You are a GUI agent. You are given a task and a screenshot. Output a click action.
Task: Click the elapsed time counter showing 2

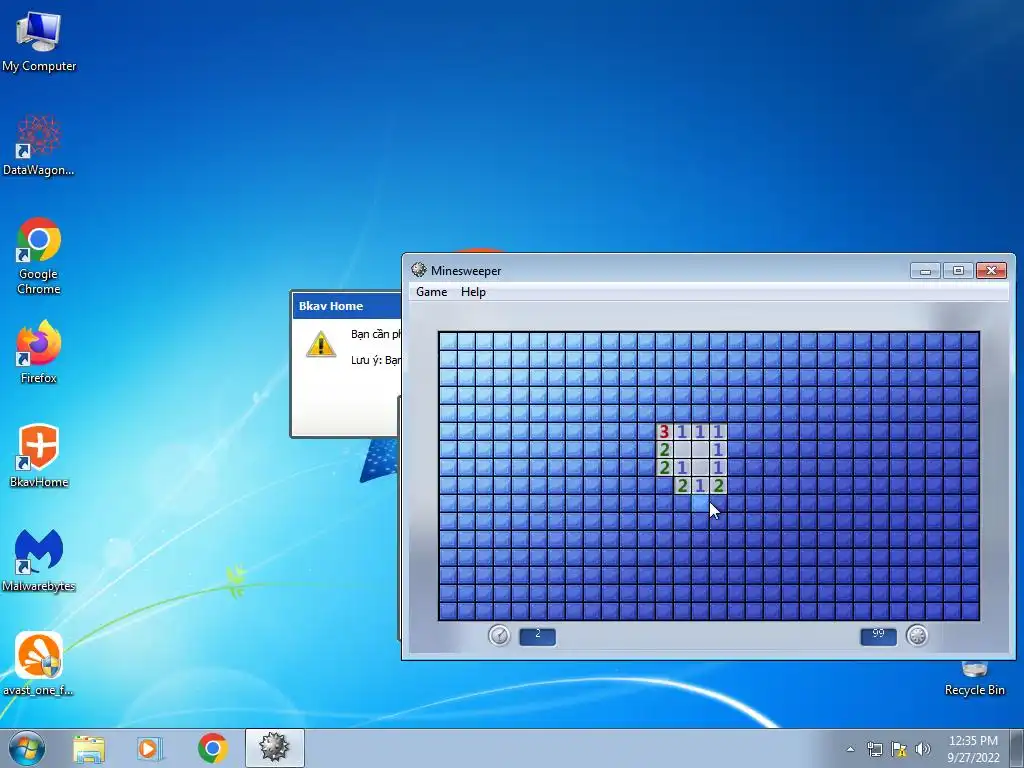tap(537, 636)
